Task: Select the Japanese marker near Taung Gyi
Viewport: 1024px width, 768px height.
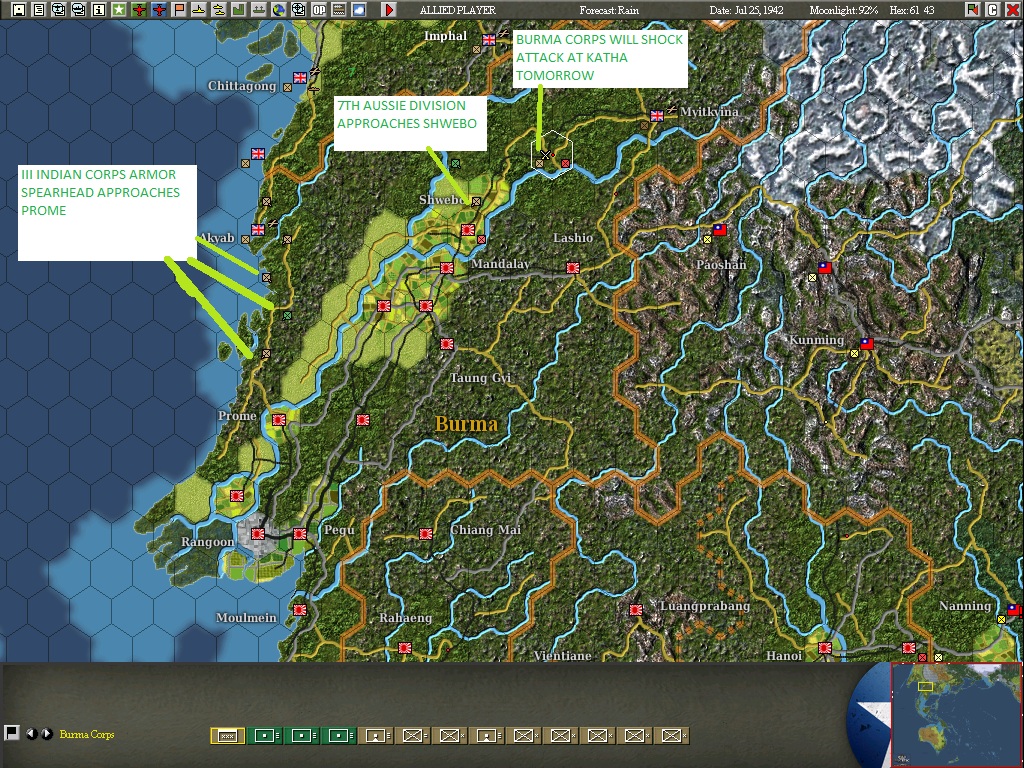Action: pos(447,344)
